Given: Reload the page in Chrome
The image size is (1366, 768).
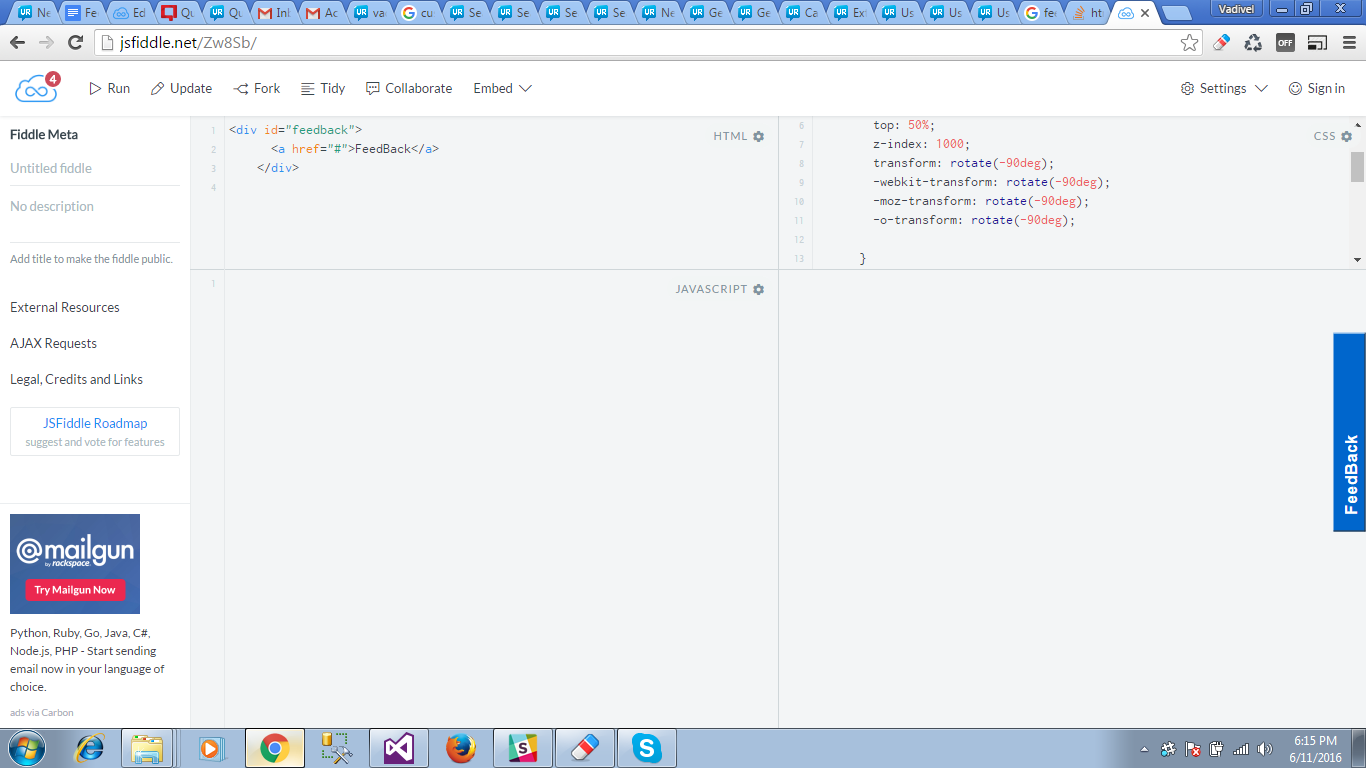Looking at the screenshot, I should 75,43.
